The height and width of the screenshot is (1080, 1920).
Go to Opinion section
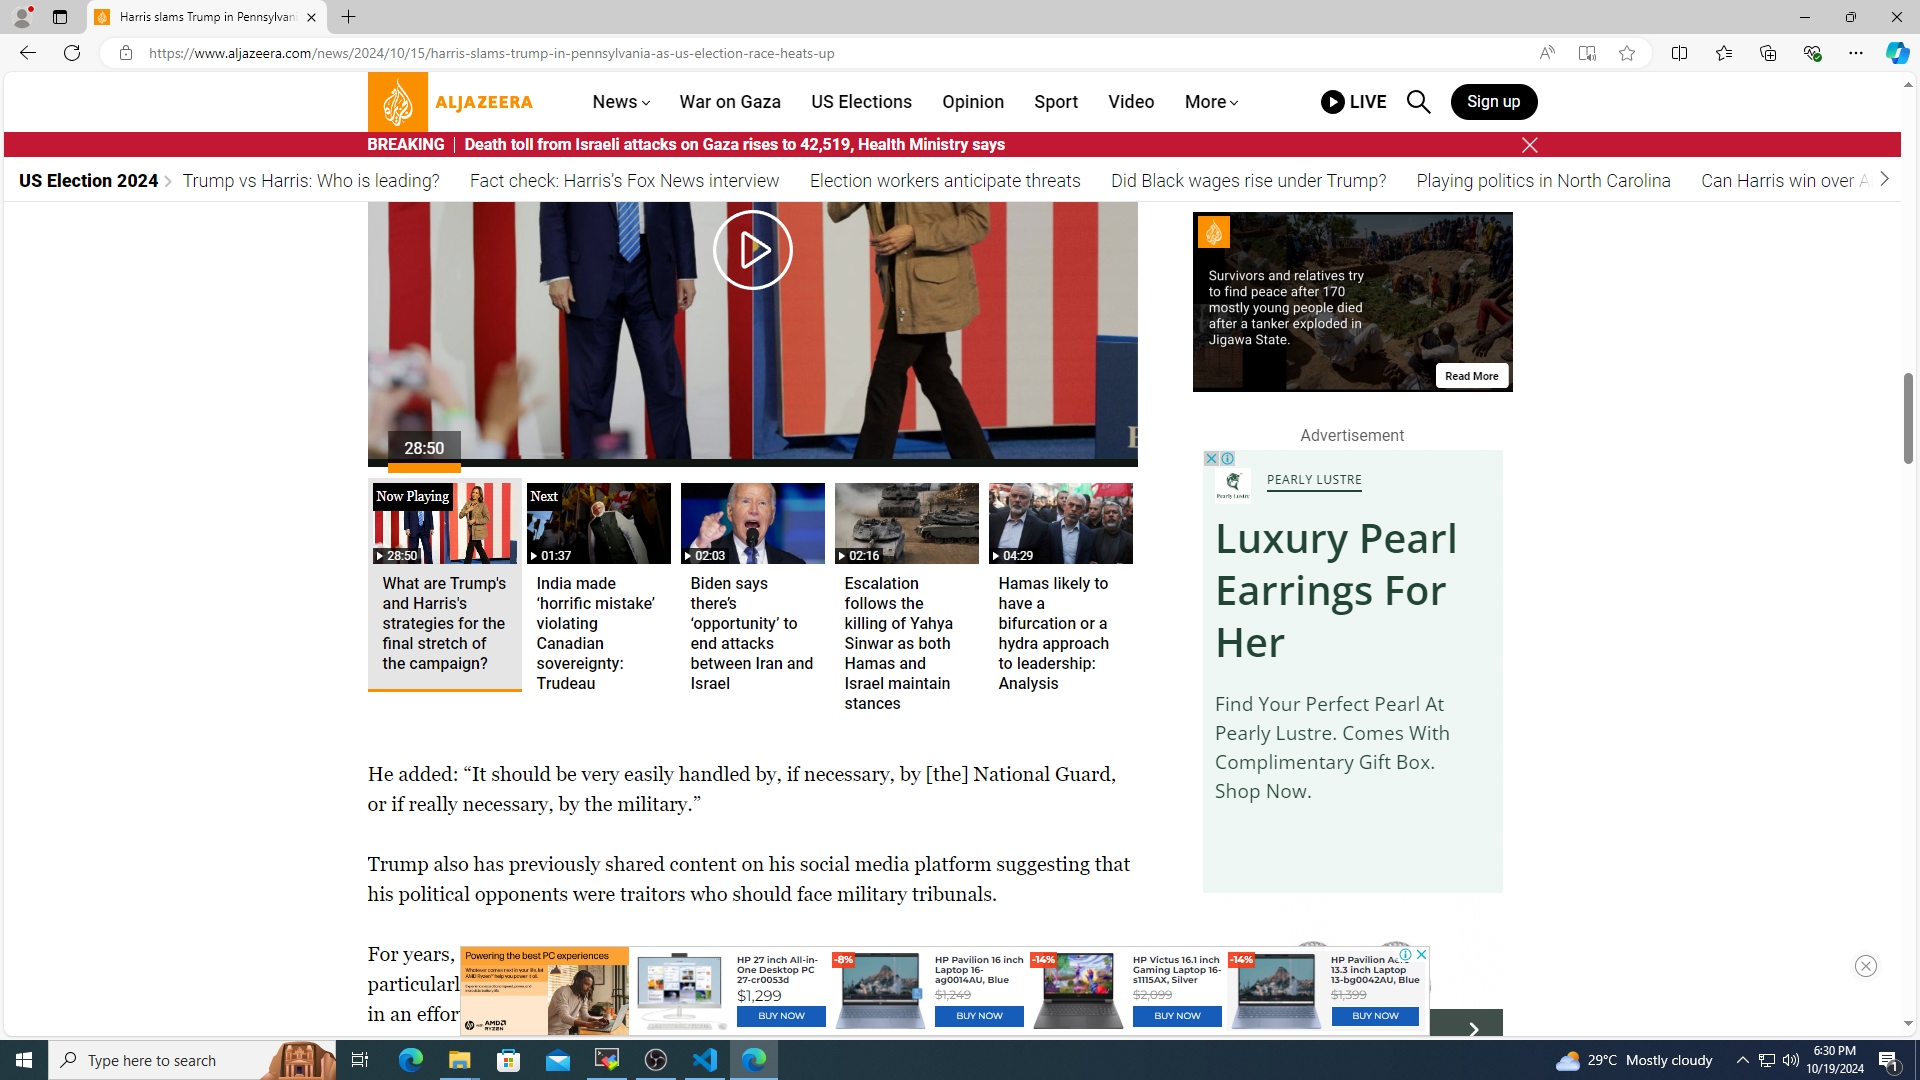[x=973, y=102]
